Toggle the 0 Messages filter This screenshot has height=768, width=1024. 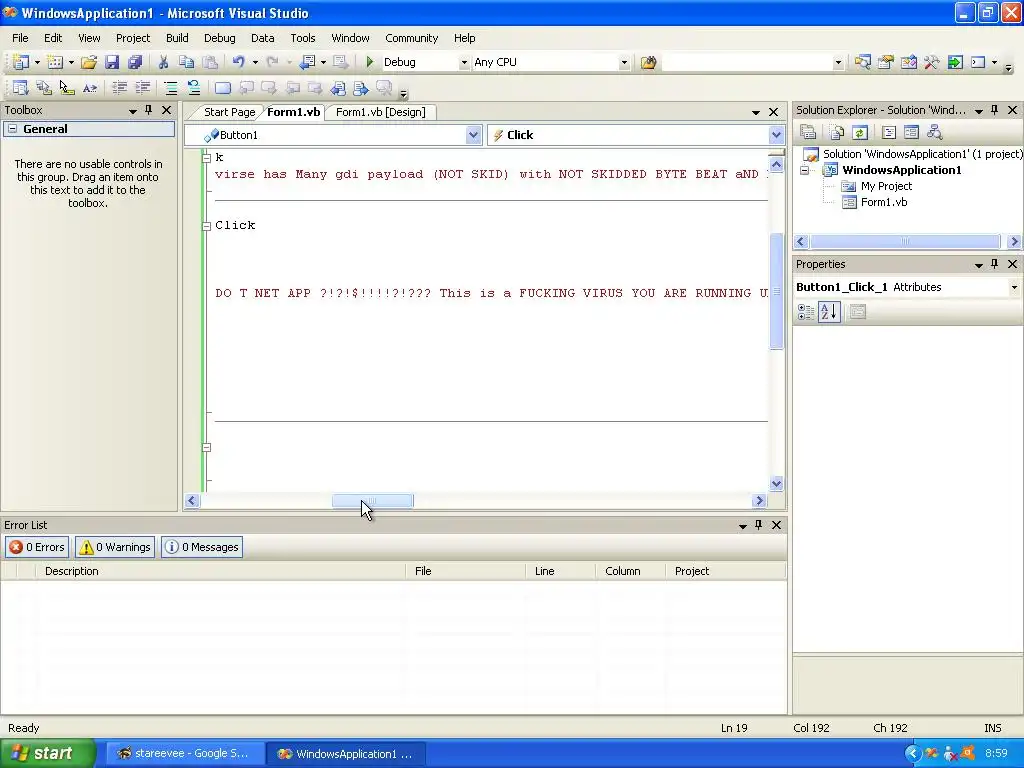(x=202, y=547)
